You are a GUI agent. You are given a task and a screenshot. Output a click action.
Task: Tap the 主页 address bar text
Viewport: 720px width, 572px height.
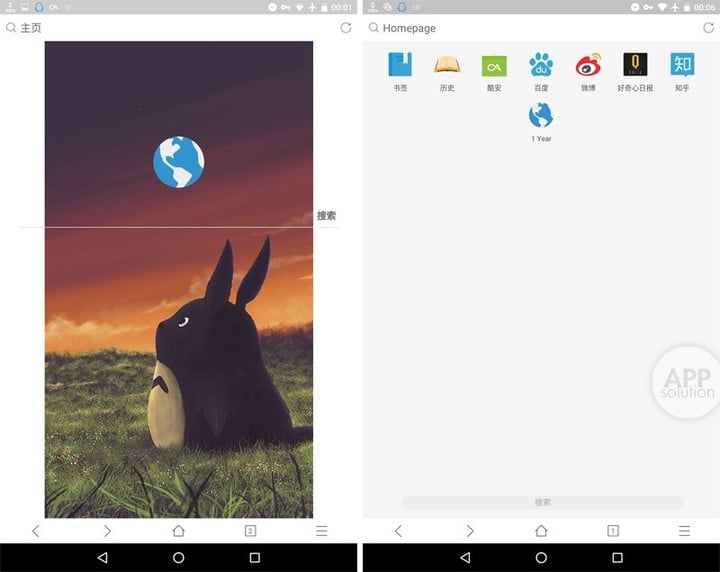pos(31,28)
